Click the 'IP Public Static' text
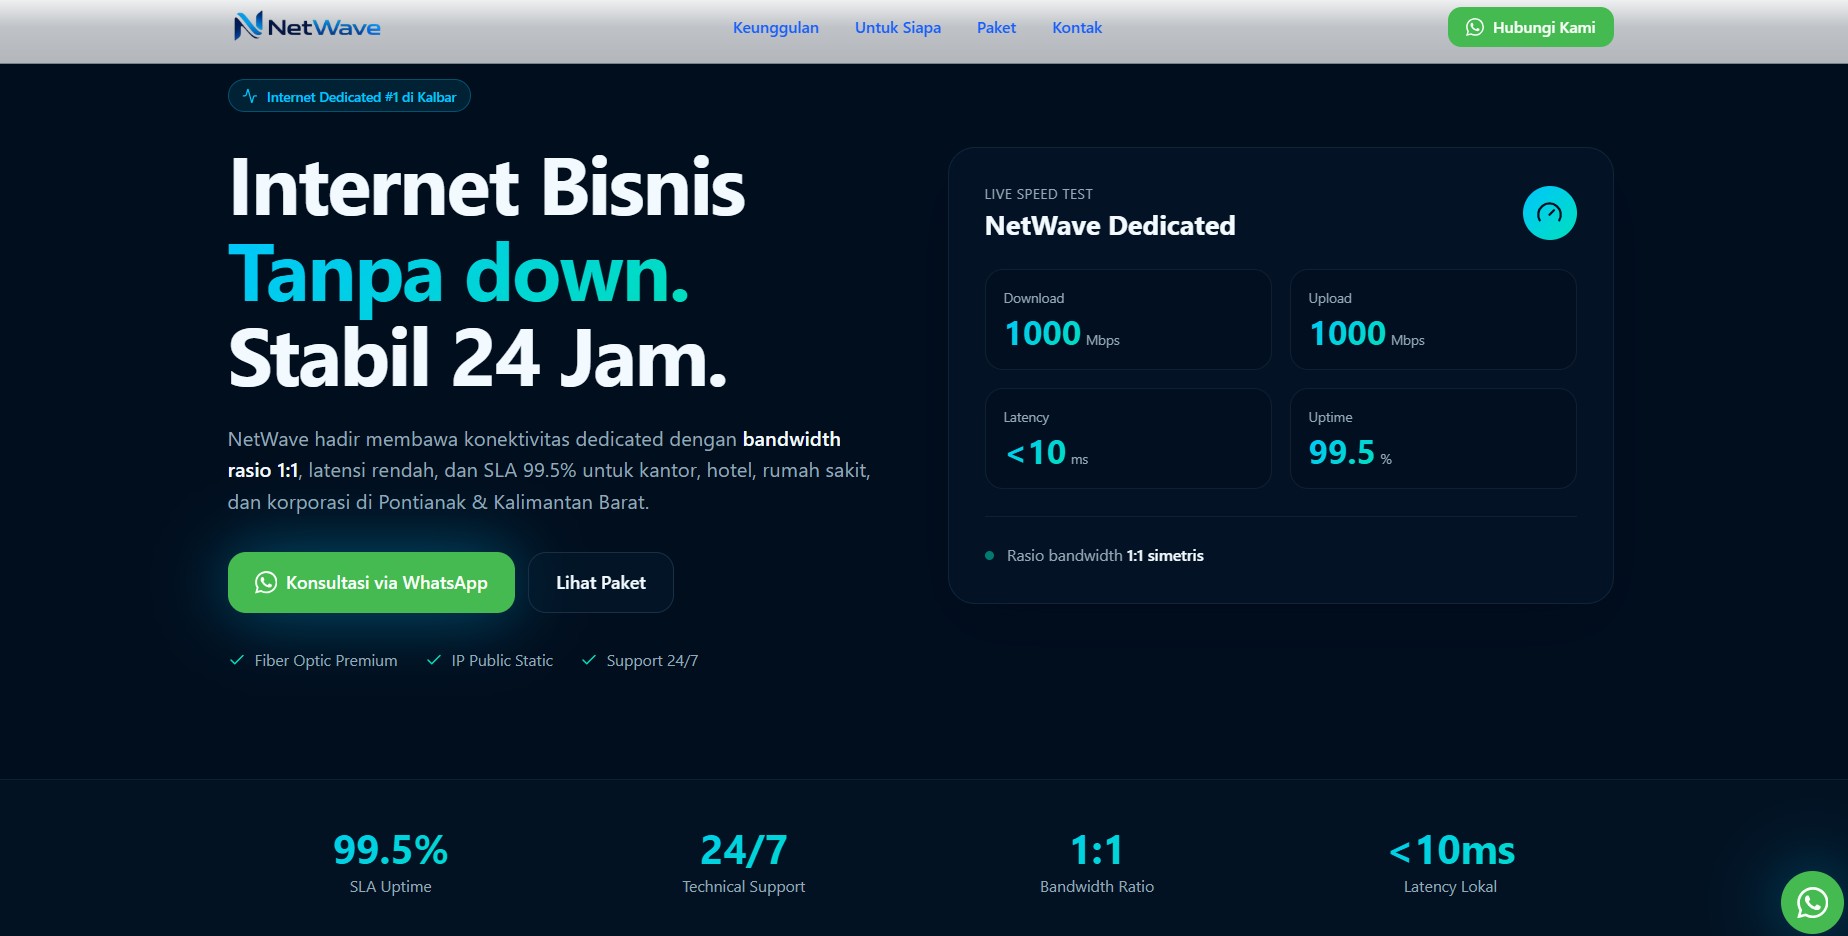 pos(502,661)
